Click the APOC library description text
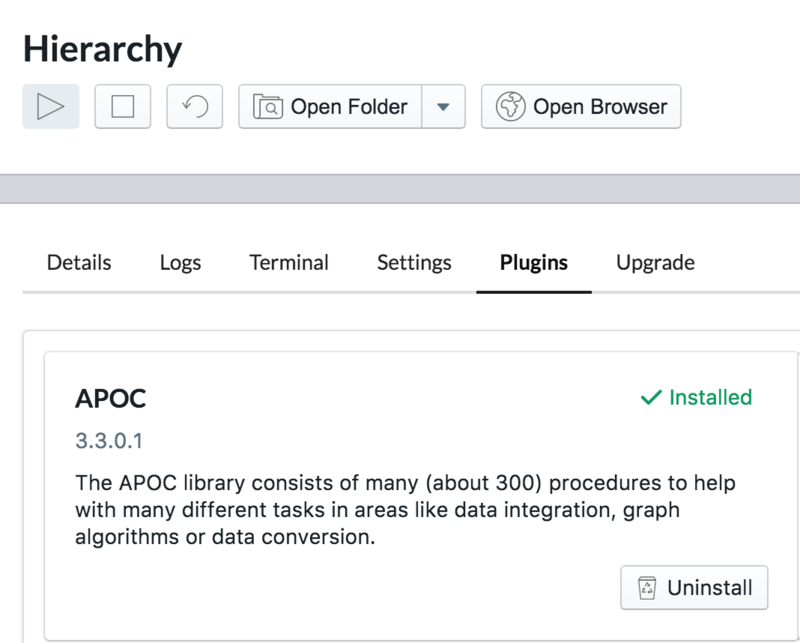 point(405,510)
